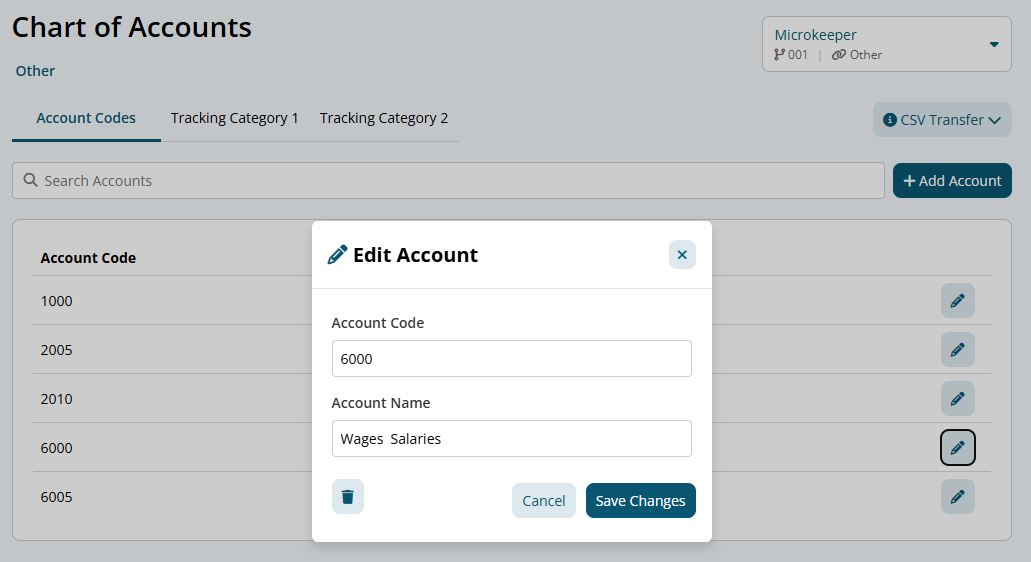Viewport: 1031px width, 562px height.
Task: Click the pencil edit icon for account 1000
Action: click(957, 300)
